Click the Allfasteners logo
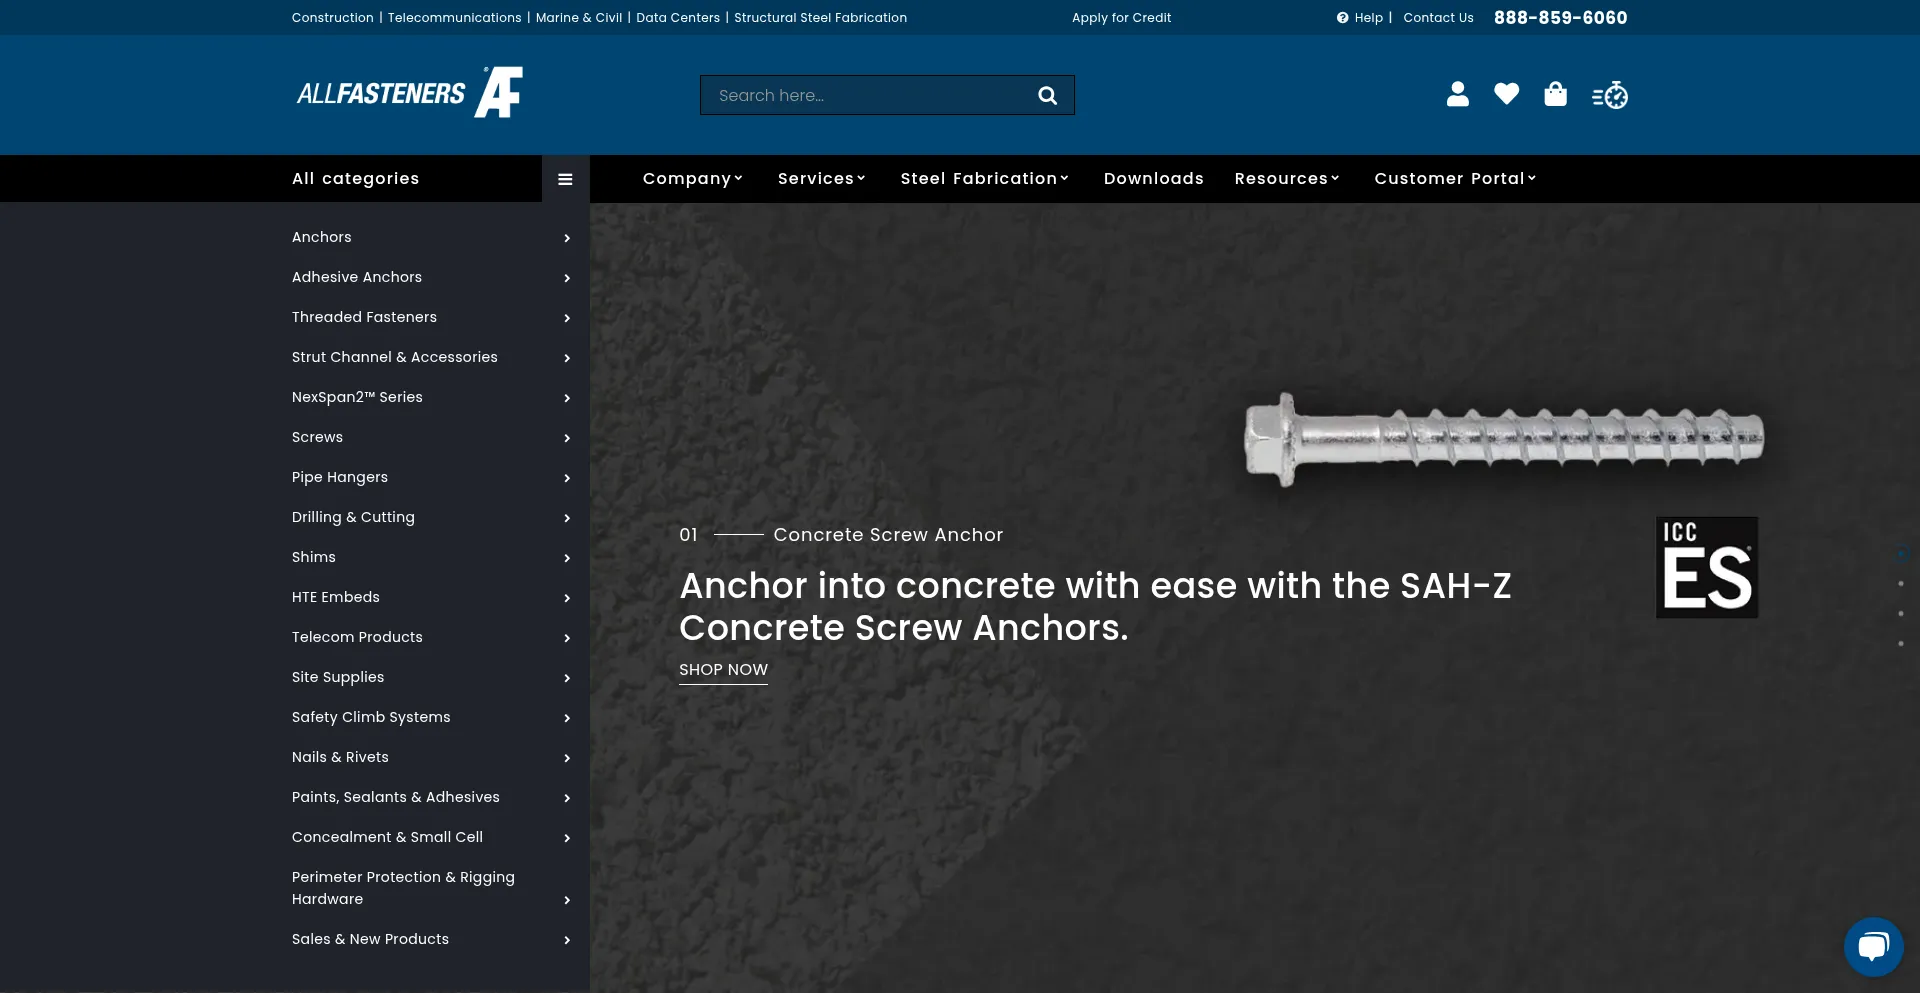This screenshot has width=1920, height=993. coord(408,92)
